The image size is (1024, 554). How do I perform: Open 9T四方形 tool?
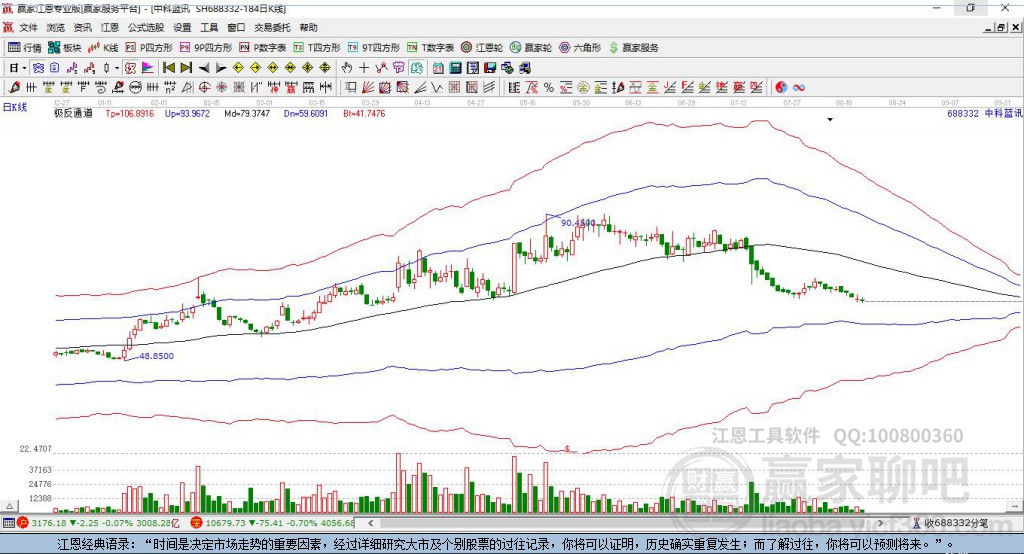click(x=374, y=48)
